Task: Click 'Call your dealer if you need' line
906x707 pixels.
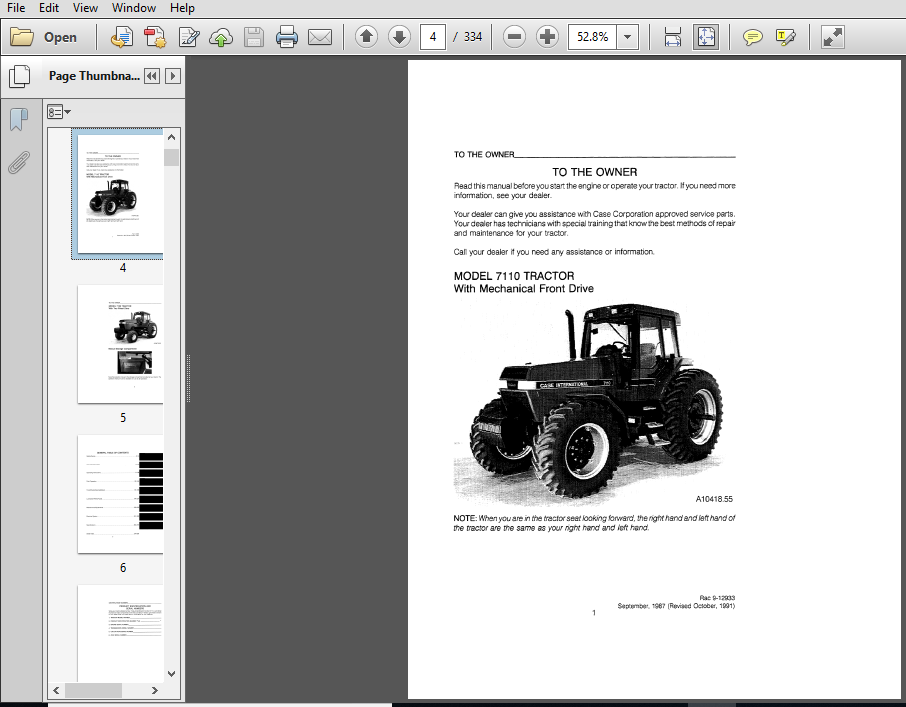Action: [x=554, y=252]
